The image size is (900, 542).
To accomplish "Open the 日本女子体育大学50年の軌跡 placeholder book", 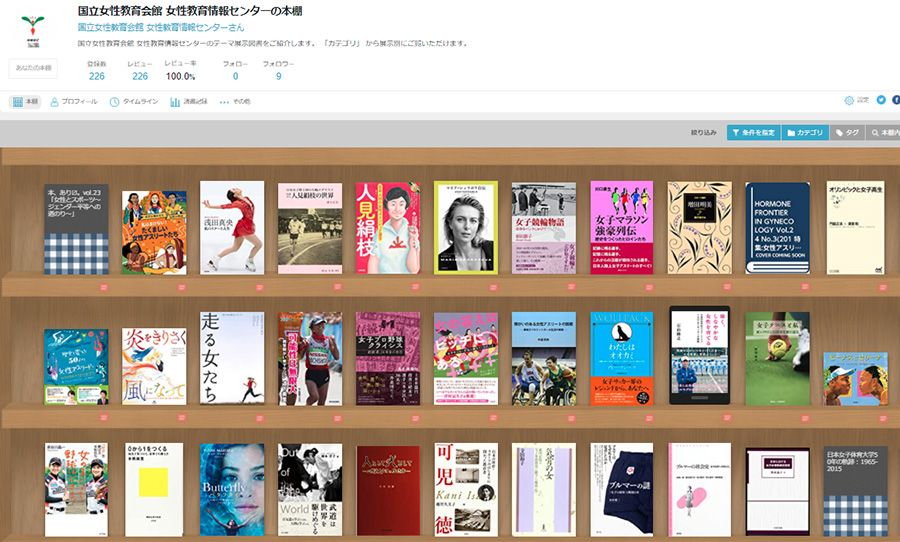I will [x=855, y=491].
